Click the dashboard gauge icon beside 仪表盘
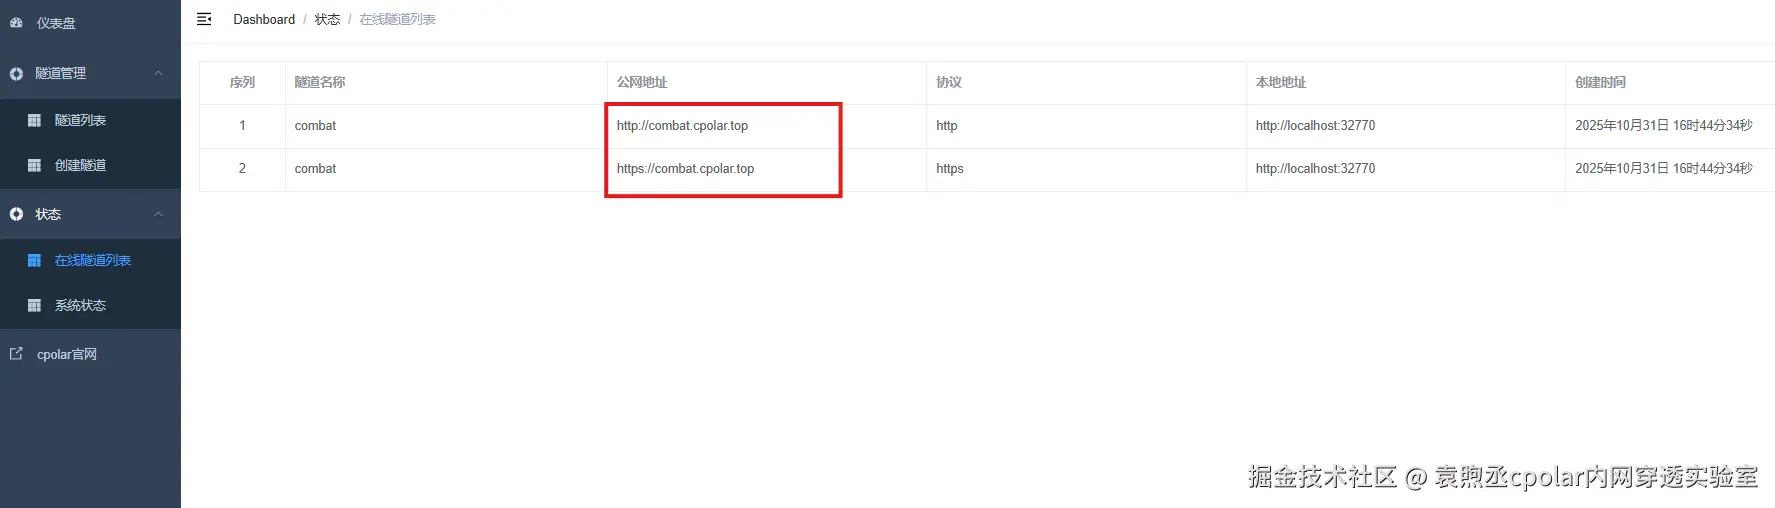This screenshot has width=1775, height=508. pos(16,22)
